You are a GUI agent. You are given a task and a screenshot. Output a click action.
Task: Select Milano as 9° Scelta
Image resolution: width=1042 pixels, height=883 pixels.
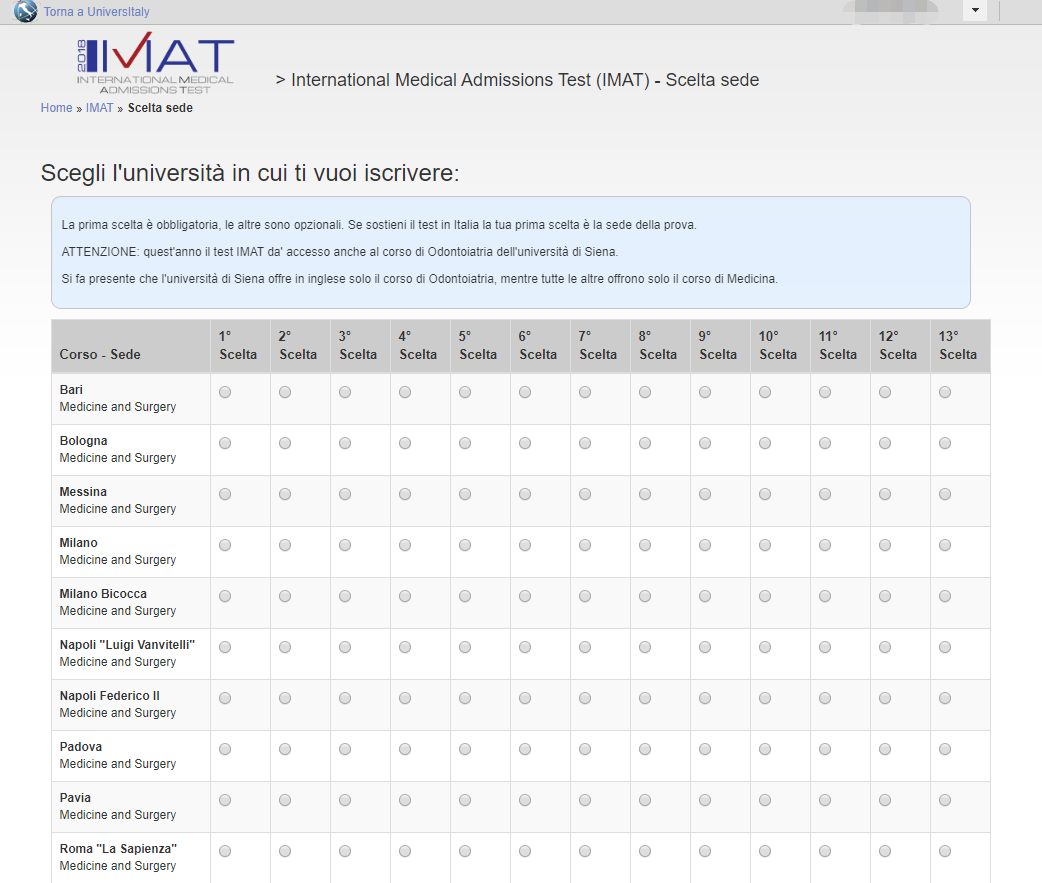[705, 545]
